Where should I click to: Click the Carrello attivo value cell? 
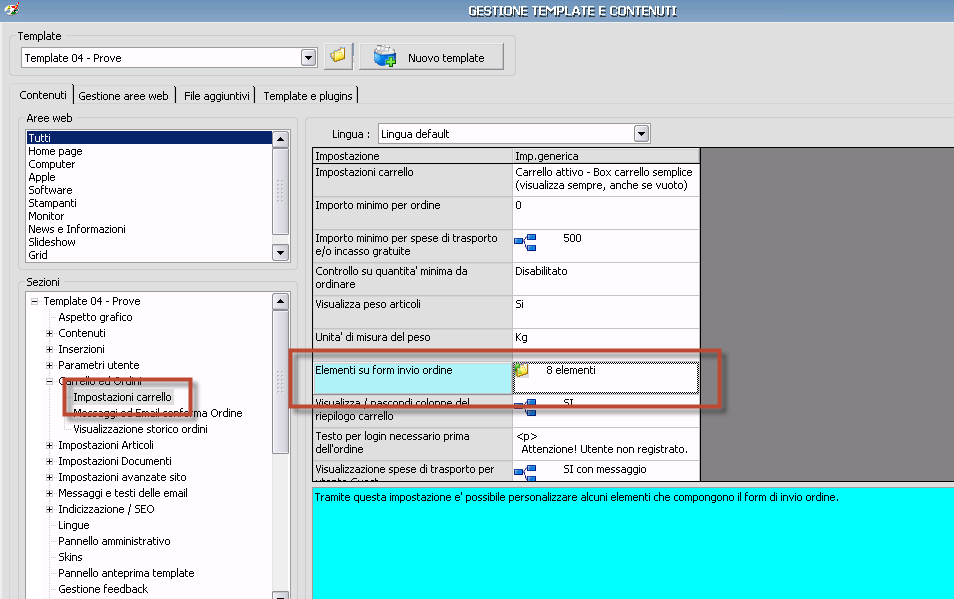point(607,179)
